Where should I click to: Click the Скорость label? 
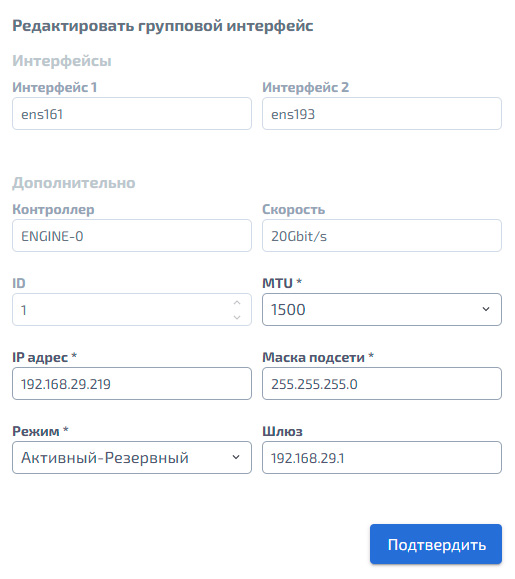coord(293,209)
